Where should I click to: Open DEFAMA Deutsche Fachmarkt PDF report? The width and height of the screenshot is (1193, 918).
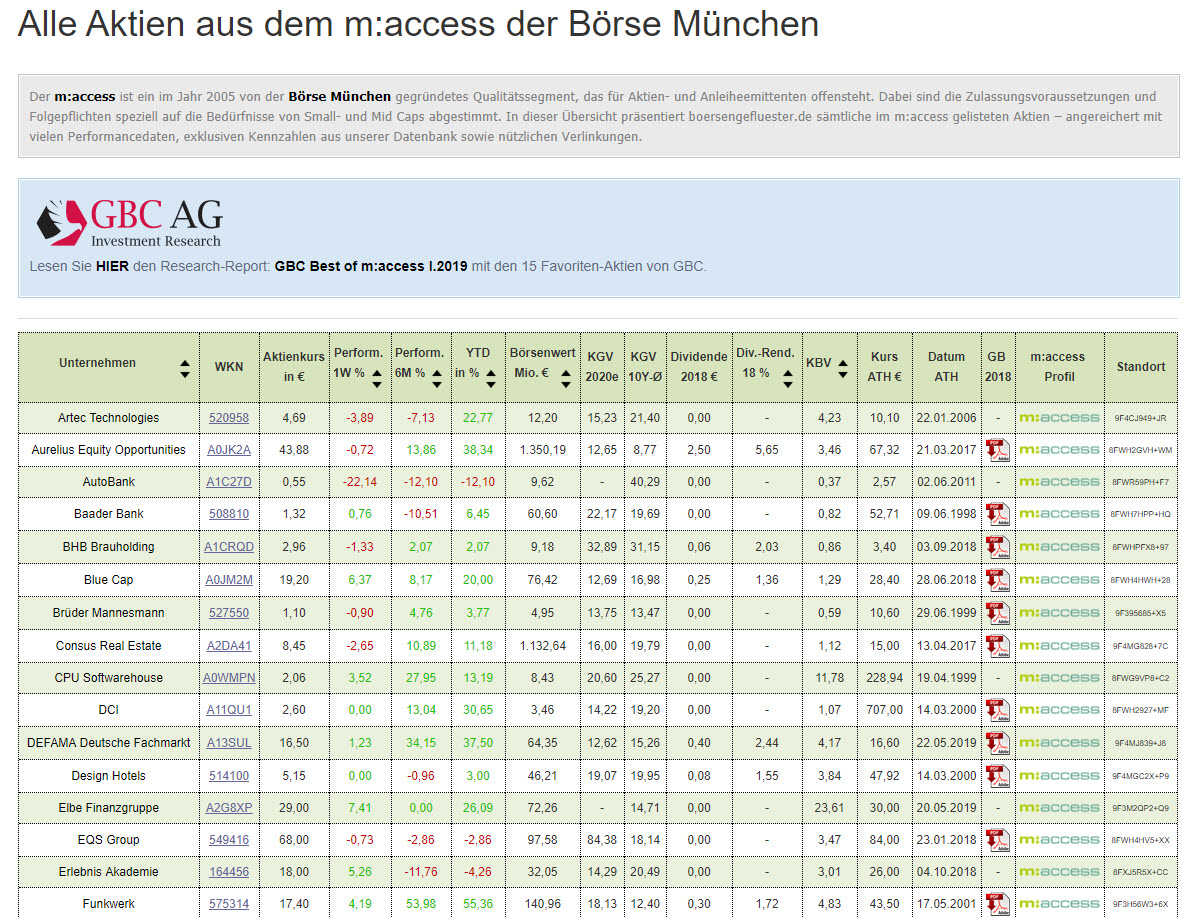pos(997,743)
